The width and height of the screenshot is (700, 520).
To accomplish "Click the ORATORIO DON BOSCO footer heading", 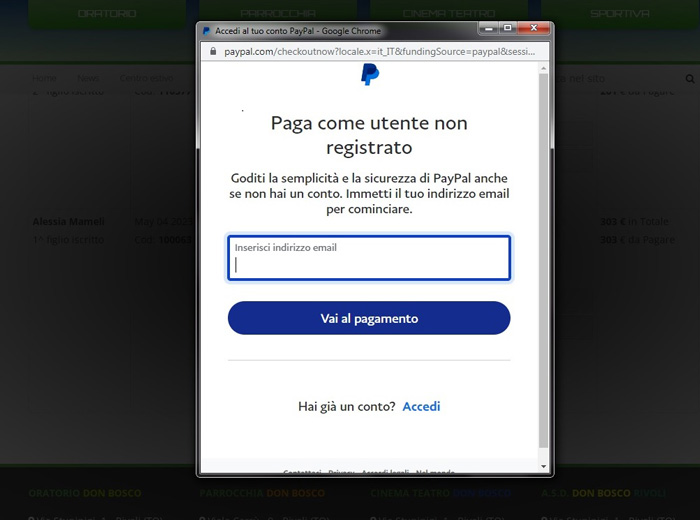I will click(x=85, y=493).
